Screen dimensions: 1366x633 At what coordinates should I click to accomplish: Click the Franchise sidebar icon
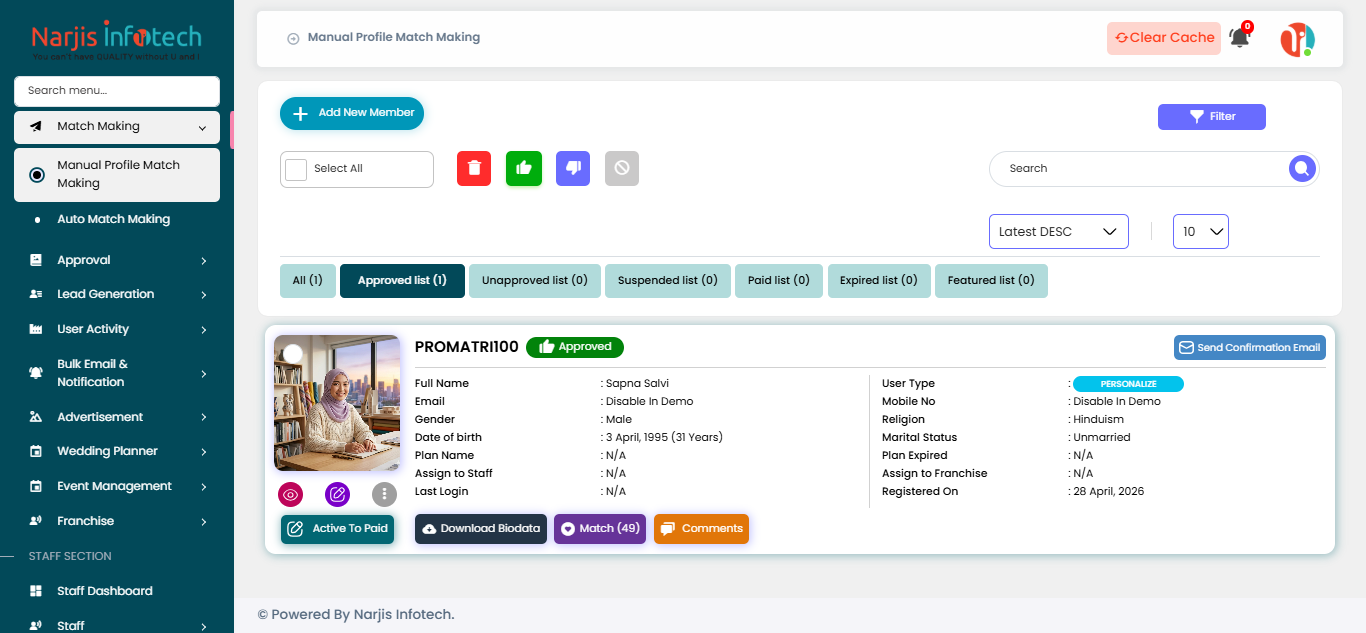36,521
